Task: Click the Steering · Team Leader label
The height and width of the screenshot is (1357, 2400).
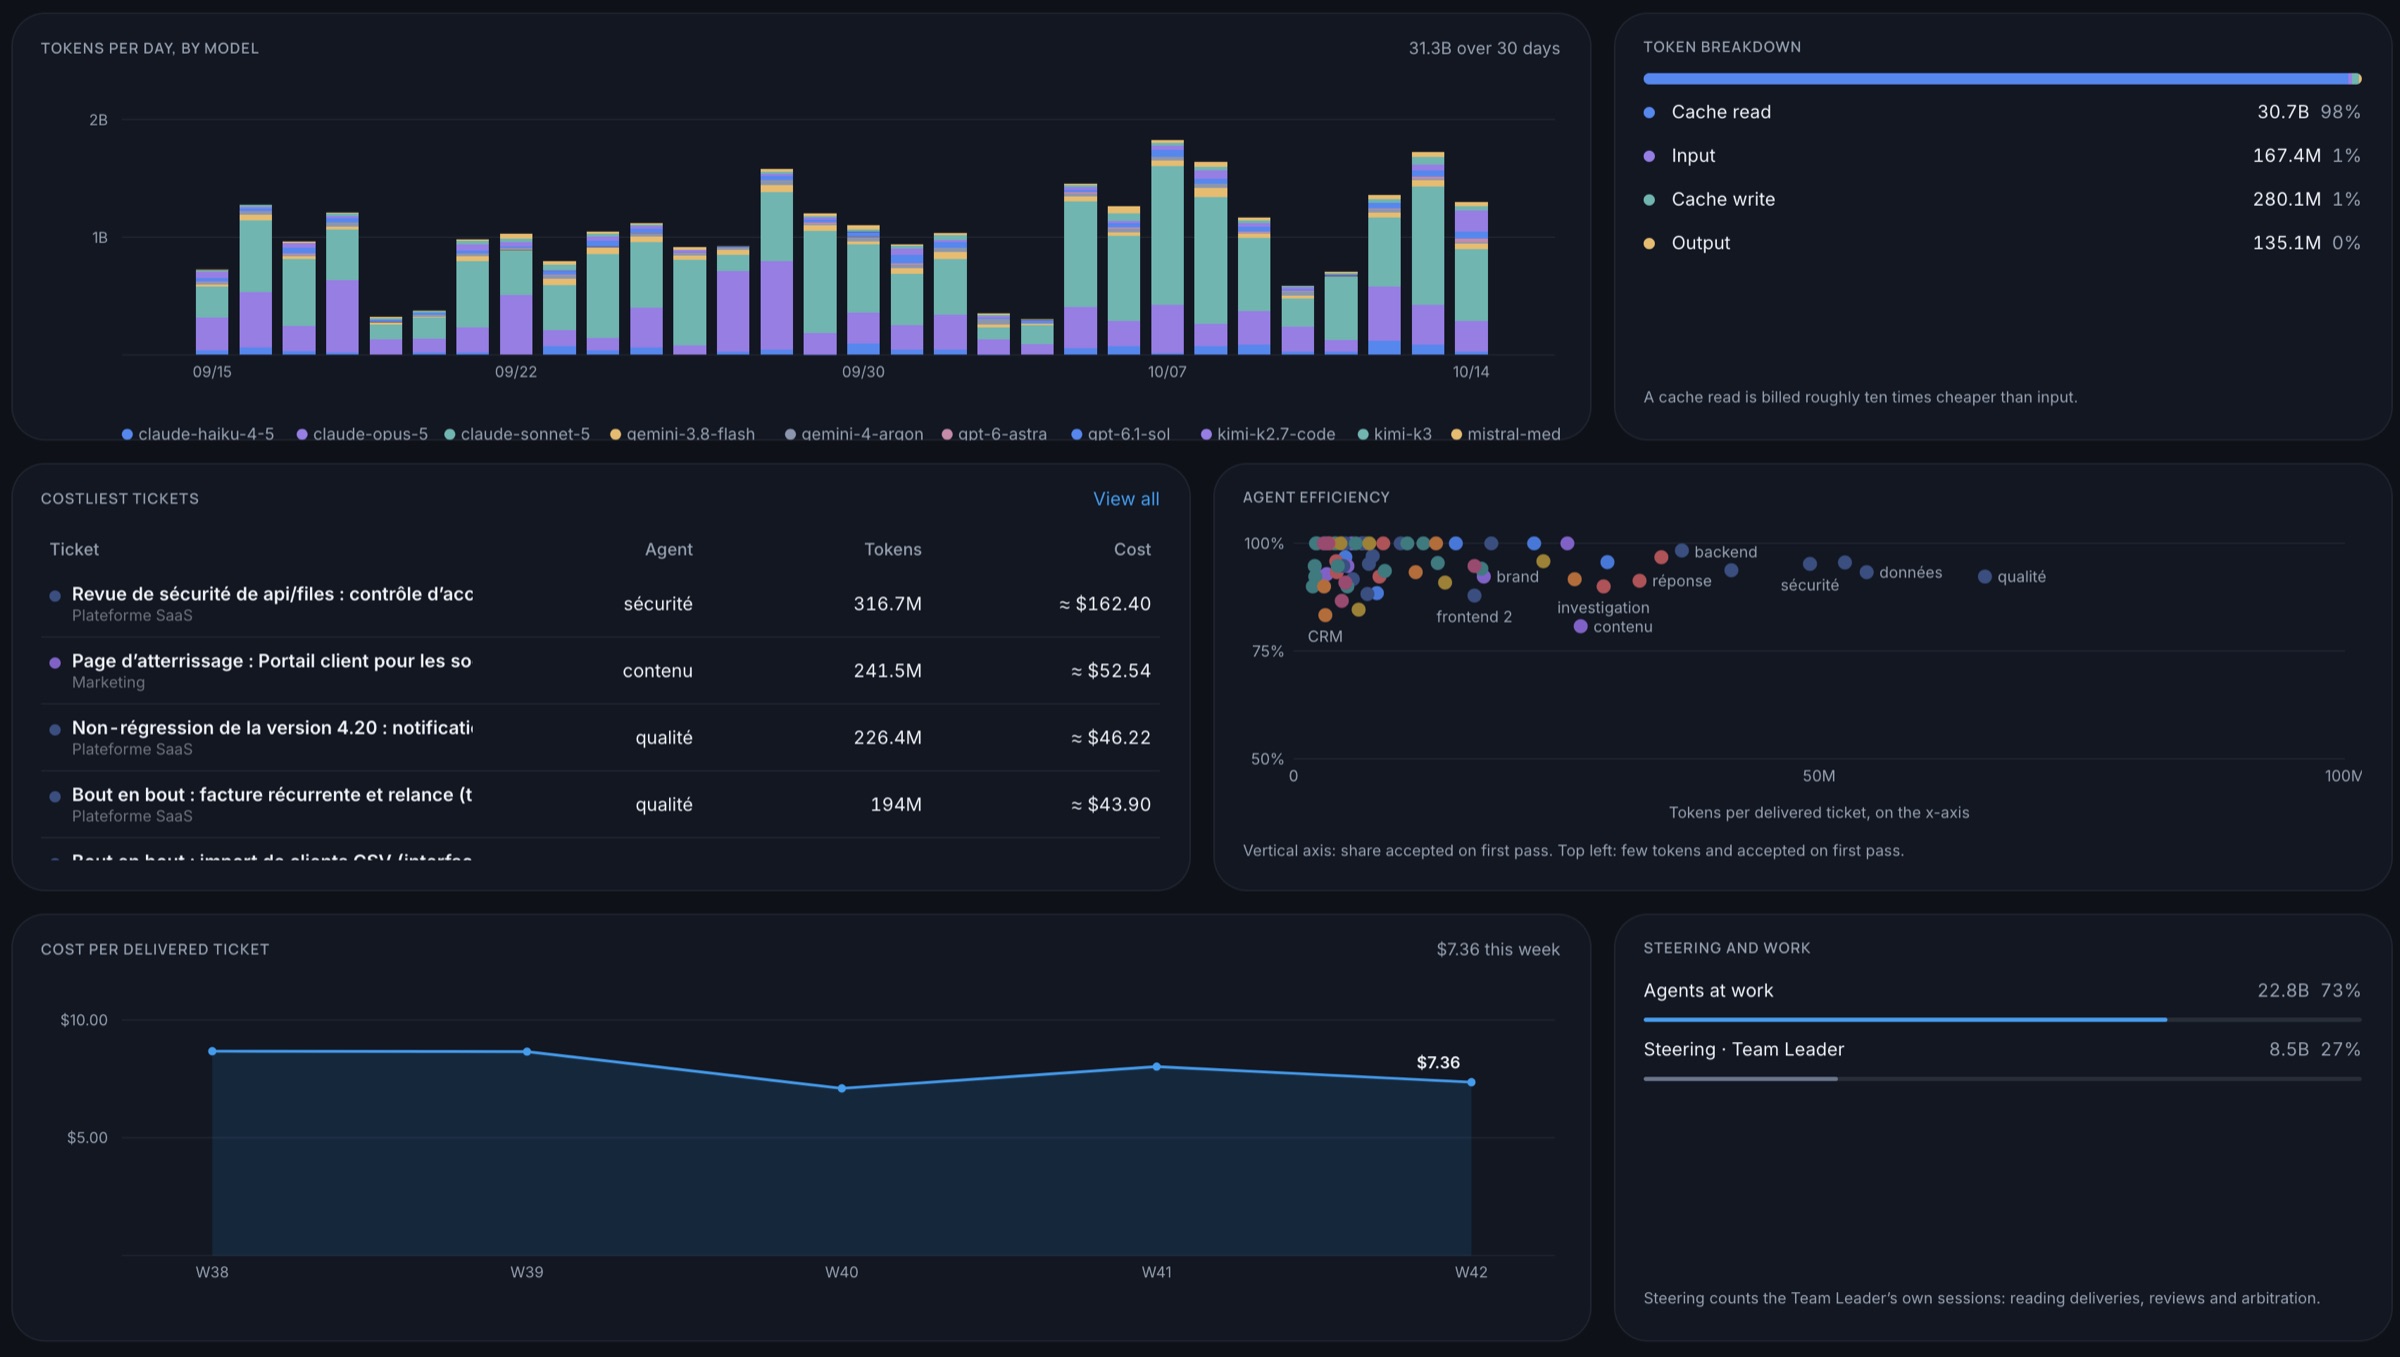Action: pyautogui.click(x=1743, y=1049)
